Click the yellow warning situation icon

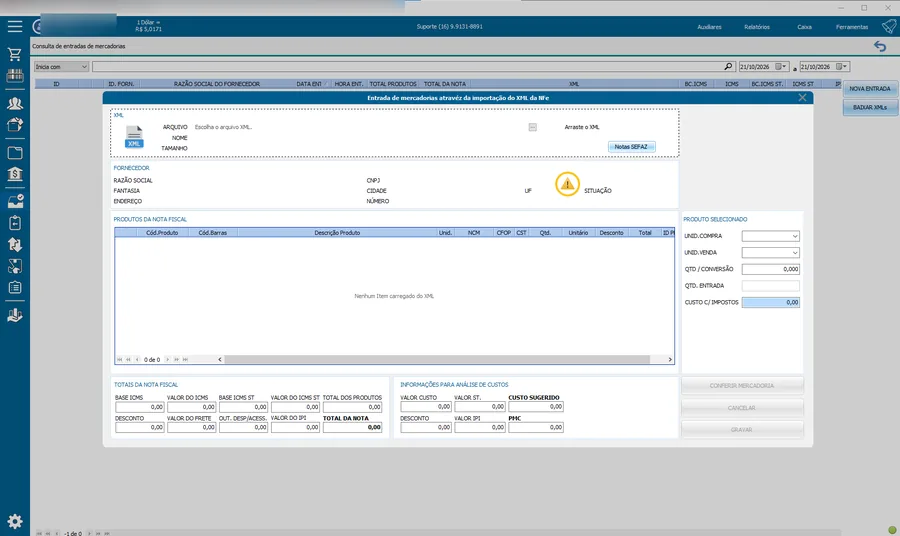[567, 184]
